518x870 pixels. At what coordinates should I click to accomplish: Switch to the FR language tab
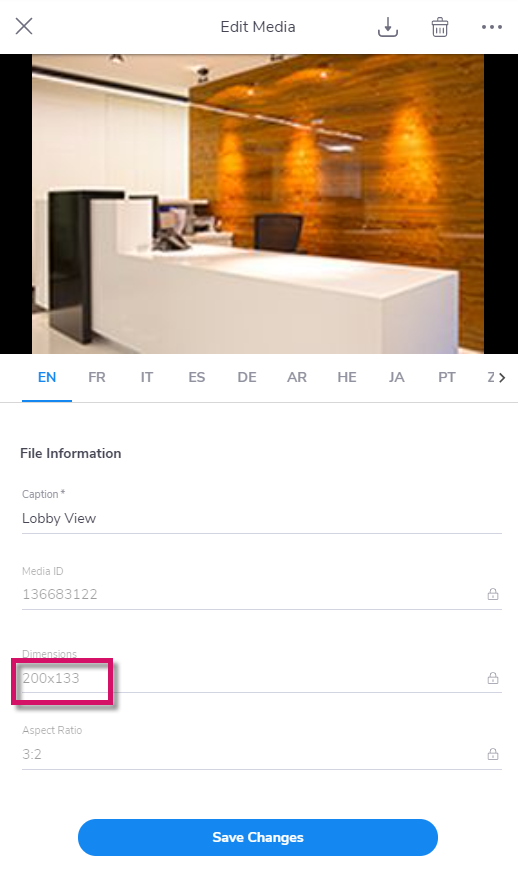[x=97, y=377]
